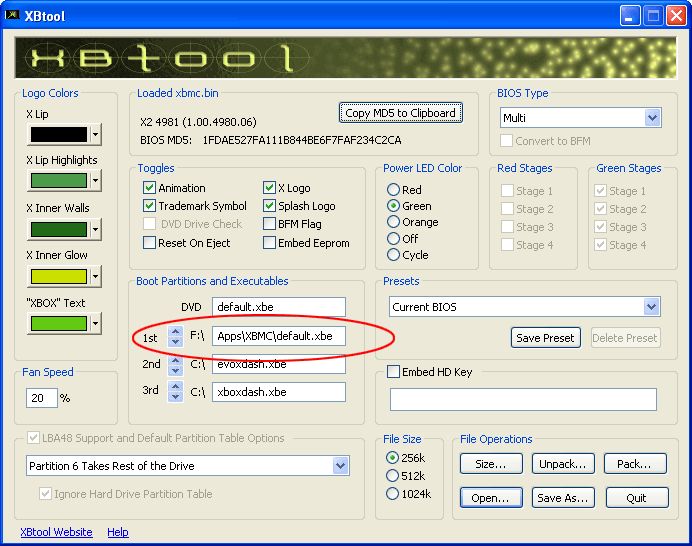Click the xboxdash.xbe input field
692x546 pixels.
coord(279,392)
